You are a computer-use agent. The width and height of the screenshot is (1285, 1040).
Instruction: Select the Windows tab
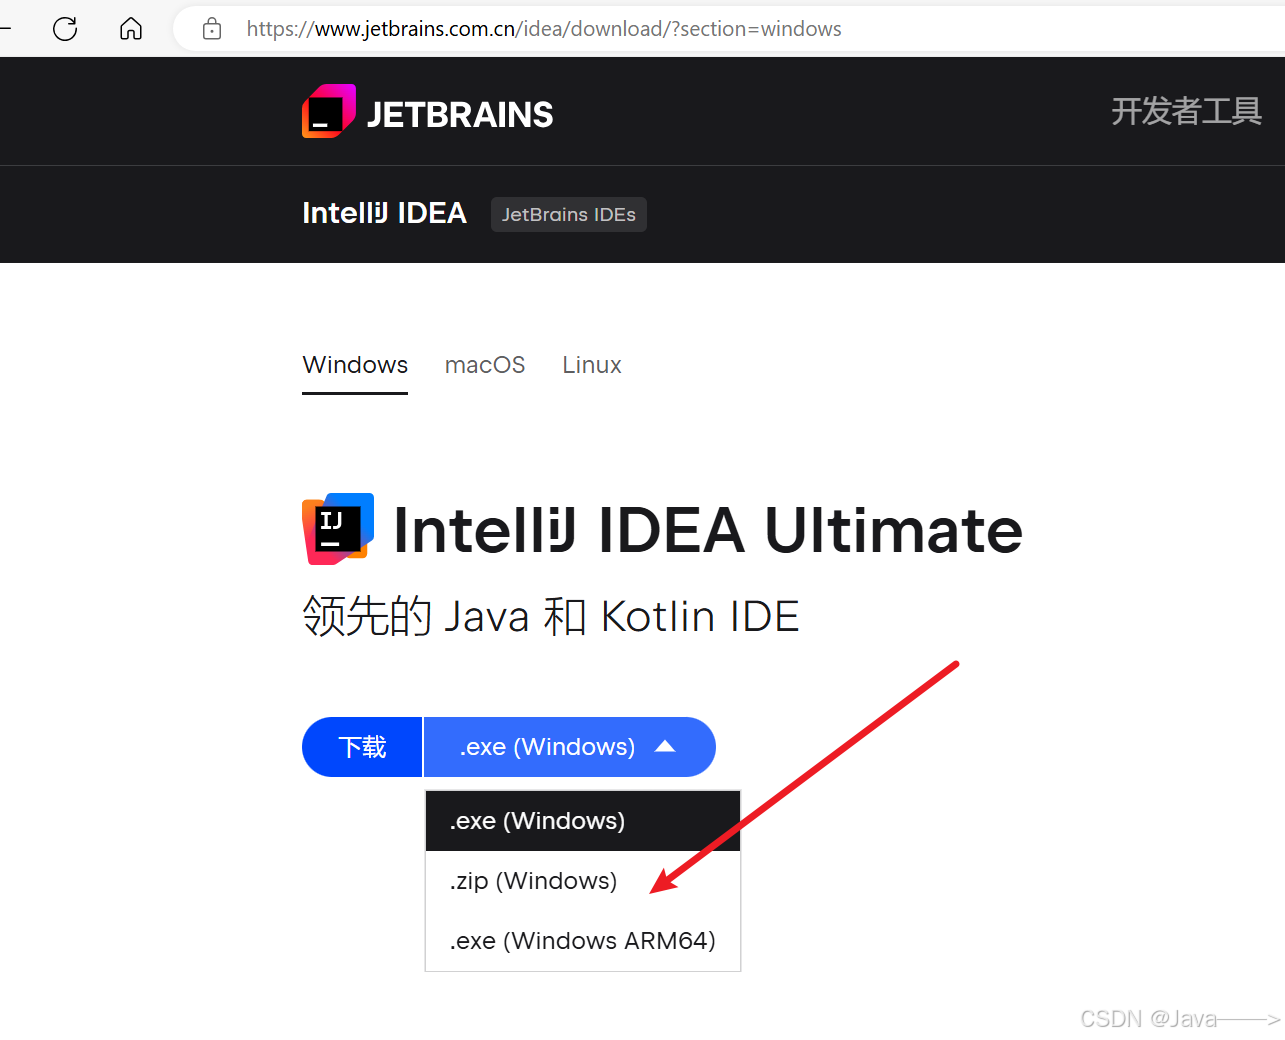(x=355, y=364)
